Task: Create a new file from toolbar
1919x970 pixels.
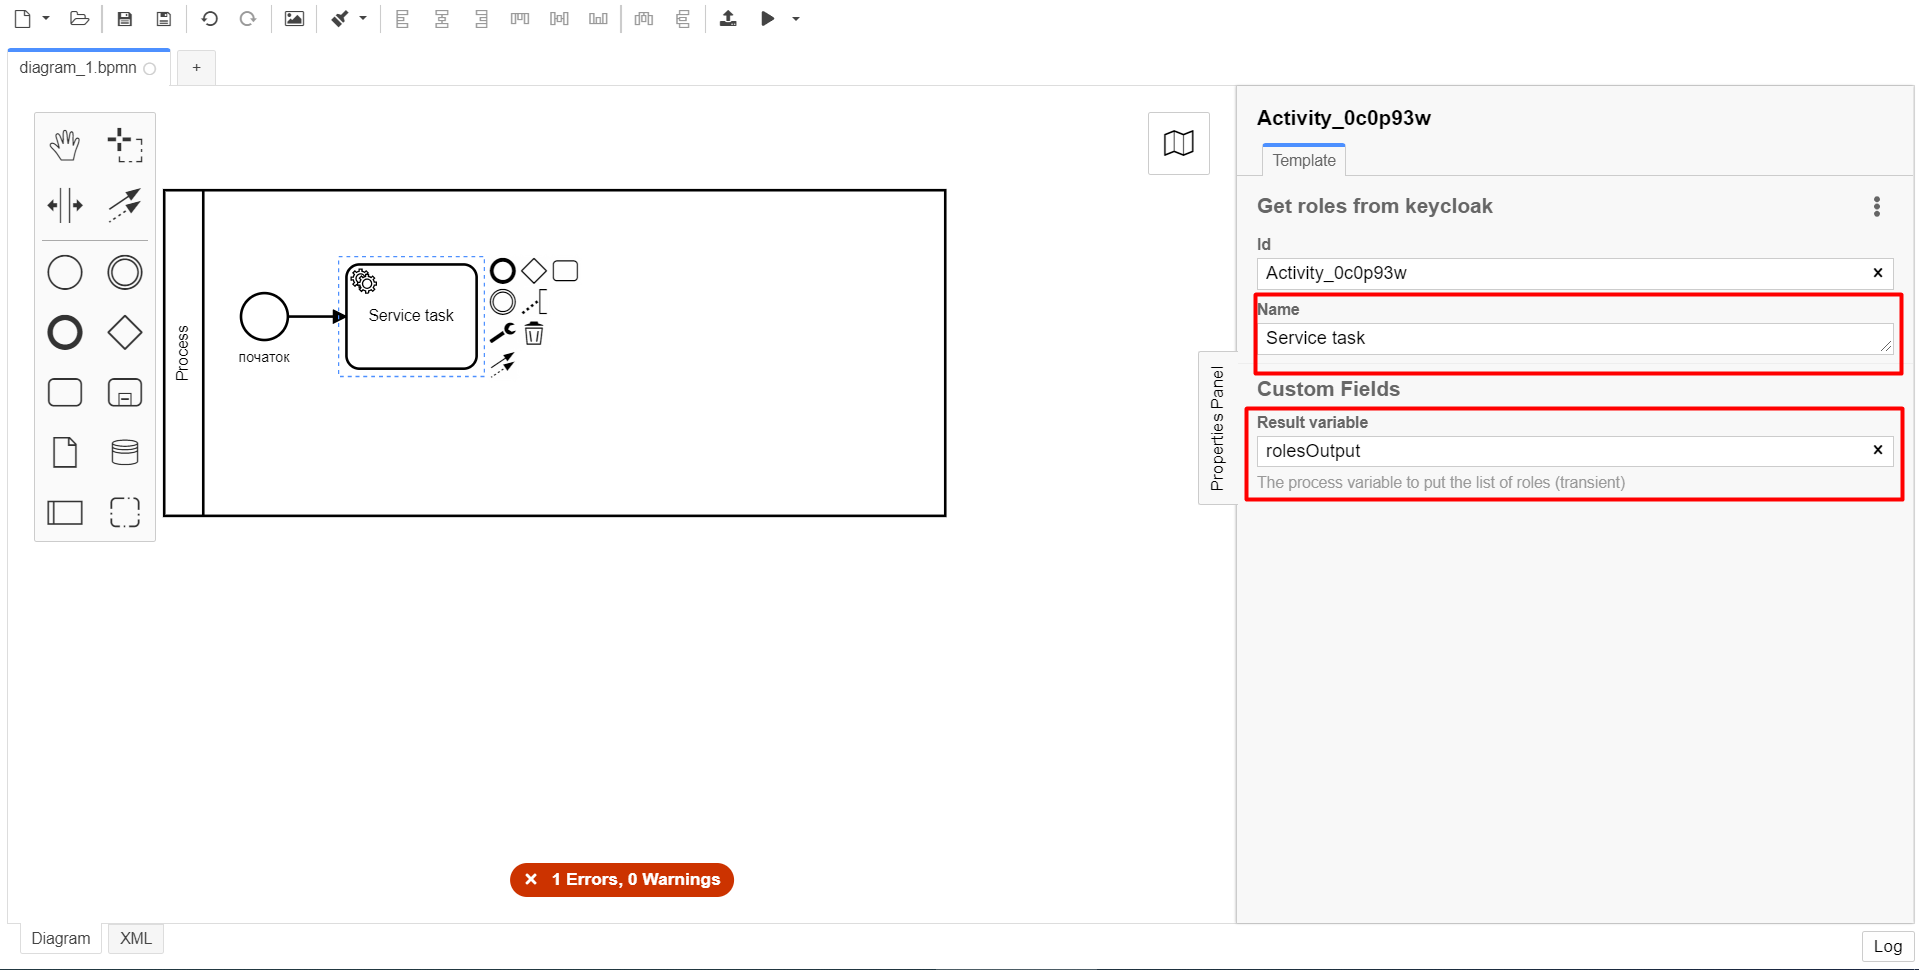Action: pyautogui.click(x=22, y=19)
